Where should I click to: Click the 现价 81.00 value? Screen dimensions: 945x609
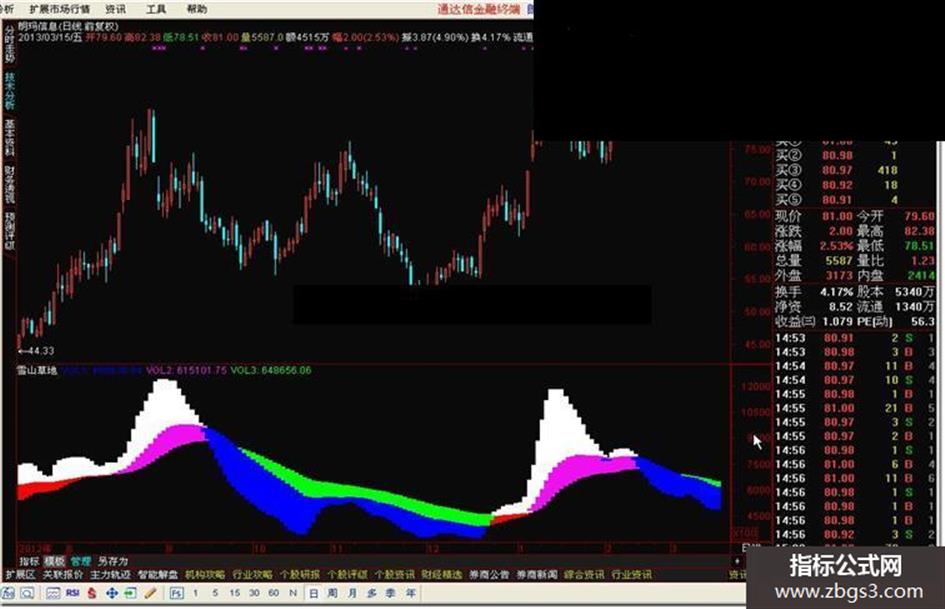pos(837,216)
